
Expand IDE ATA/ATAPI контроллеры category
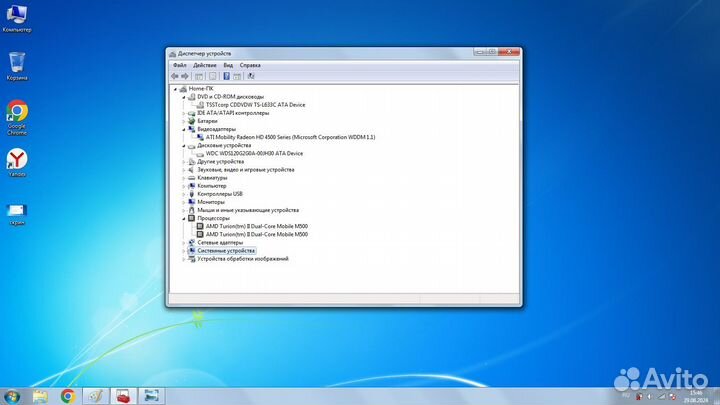click(x=184, y=113)
